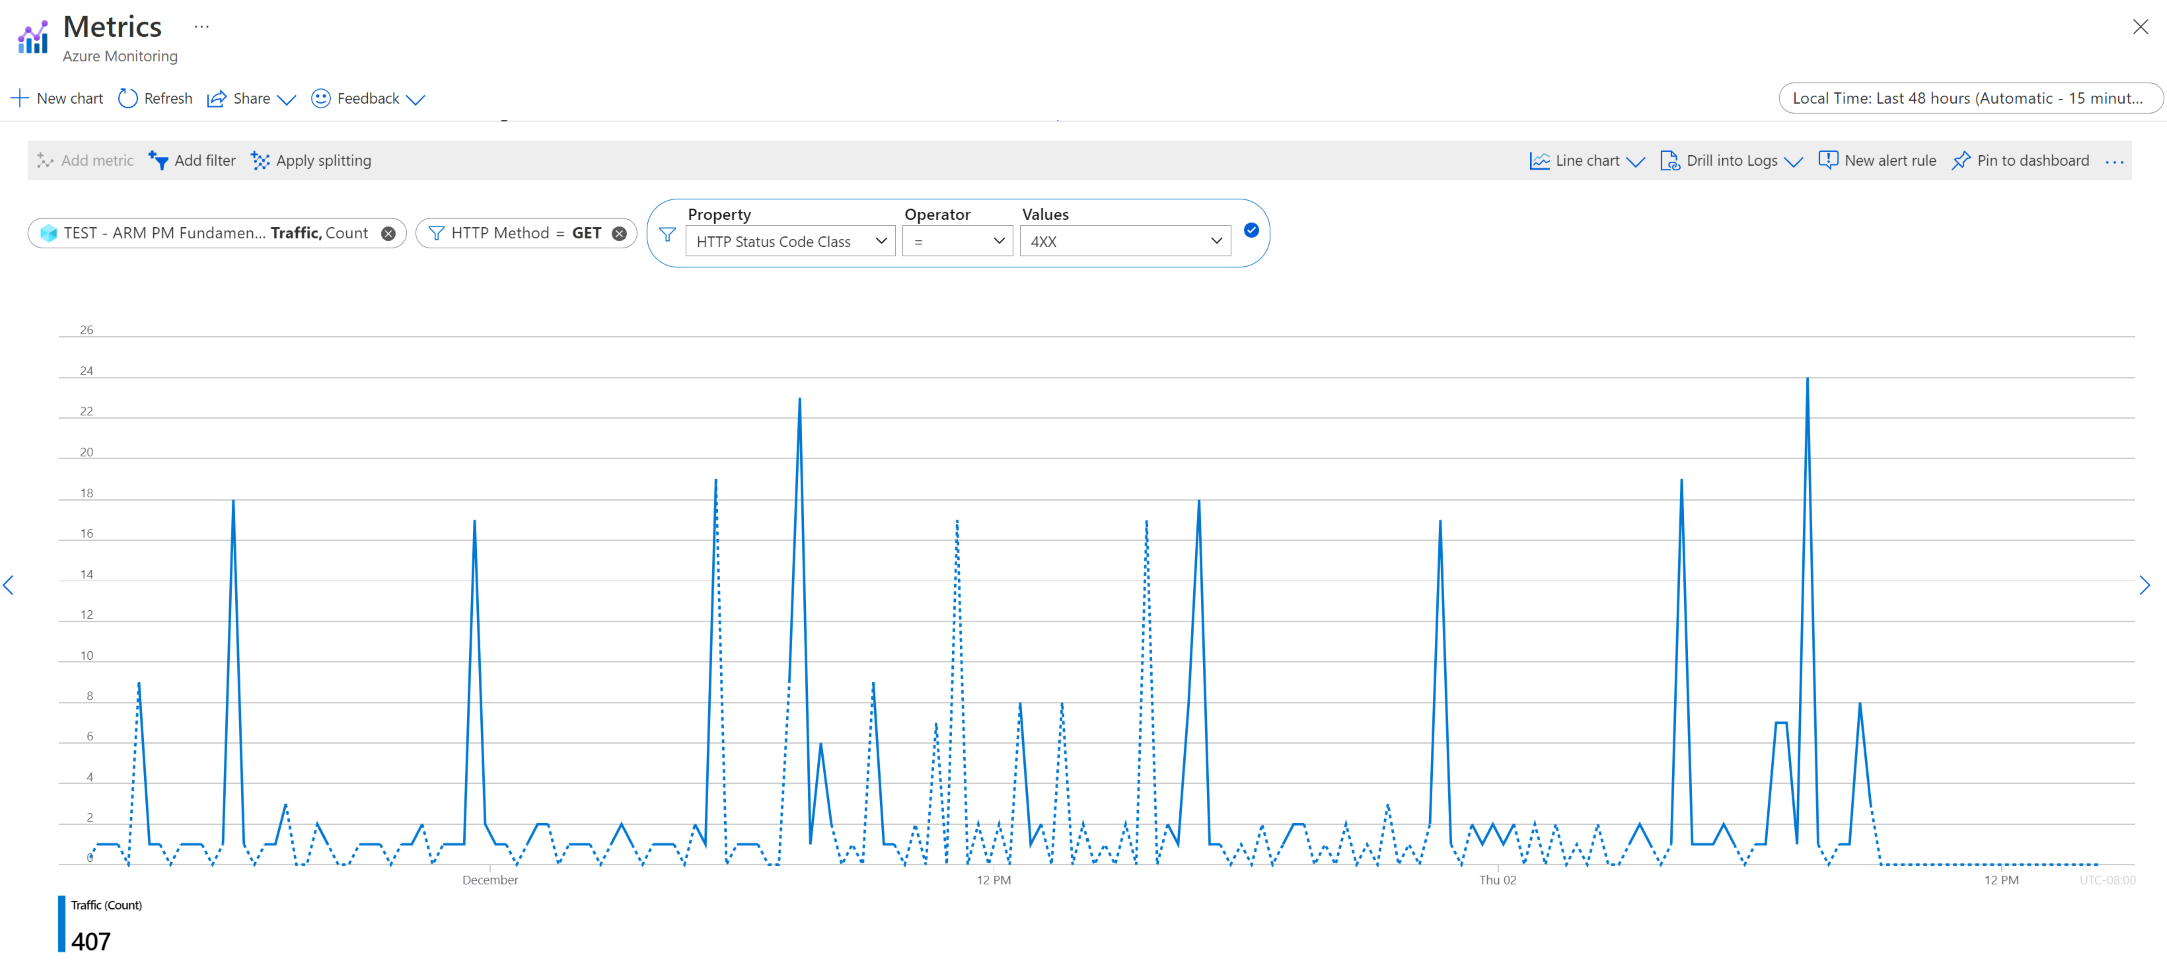Click the New chart plus icon
Viewport: 2167px width, 967px height.
19,98
